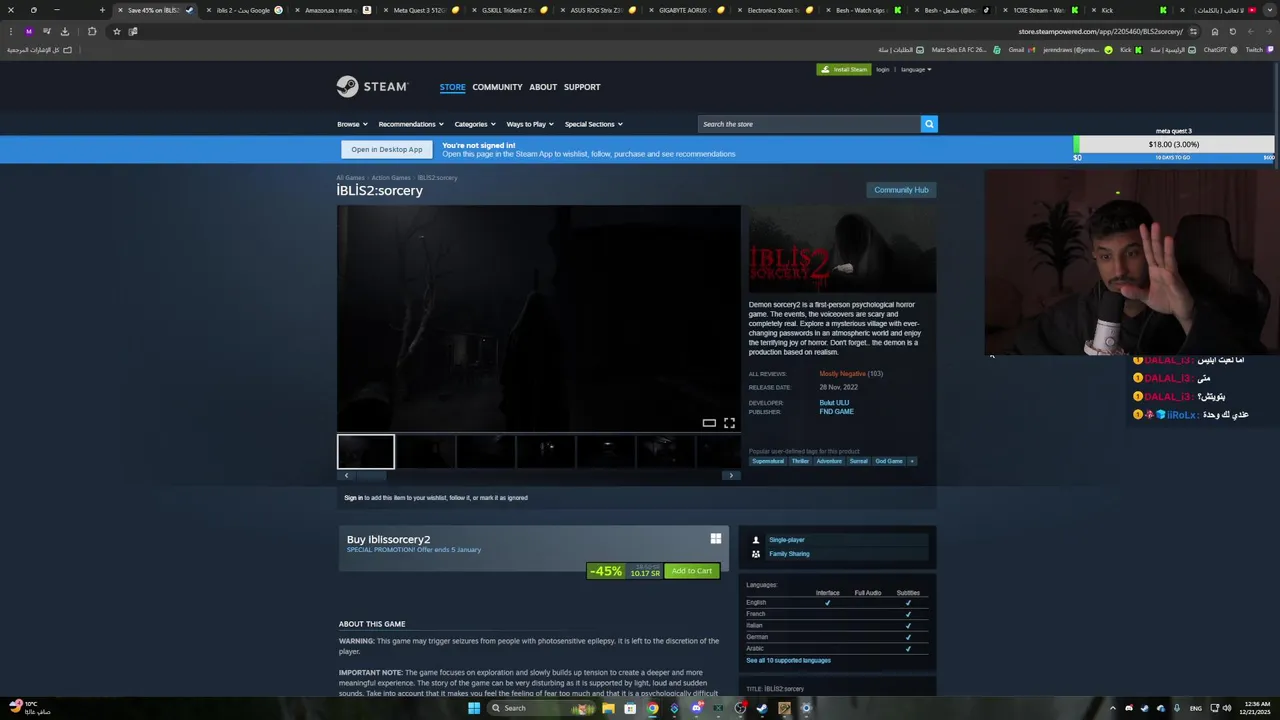
Task: Click the Sign in link below thumbnails
Action: 353,498
